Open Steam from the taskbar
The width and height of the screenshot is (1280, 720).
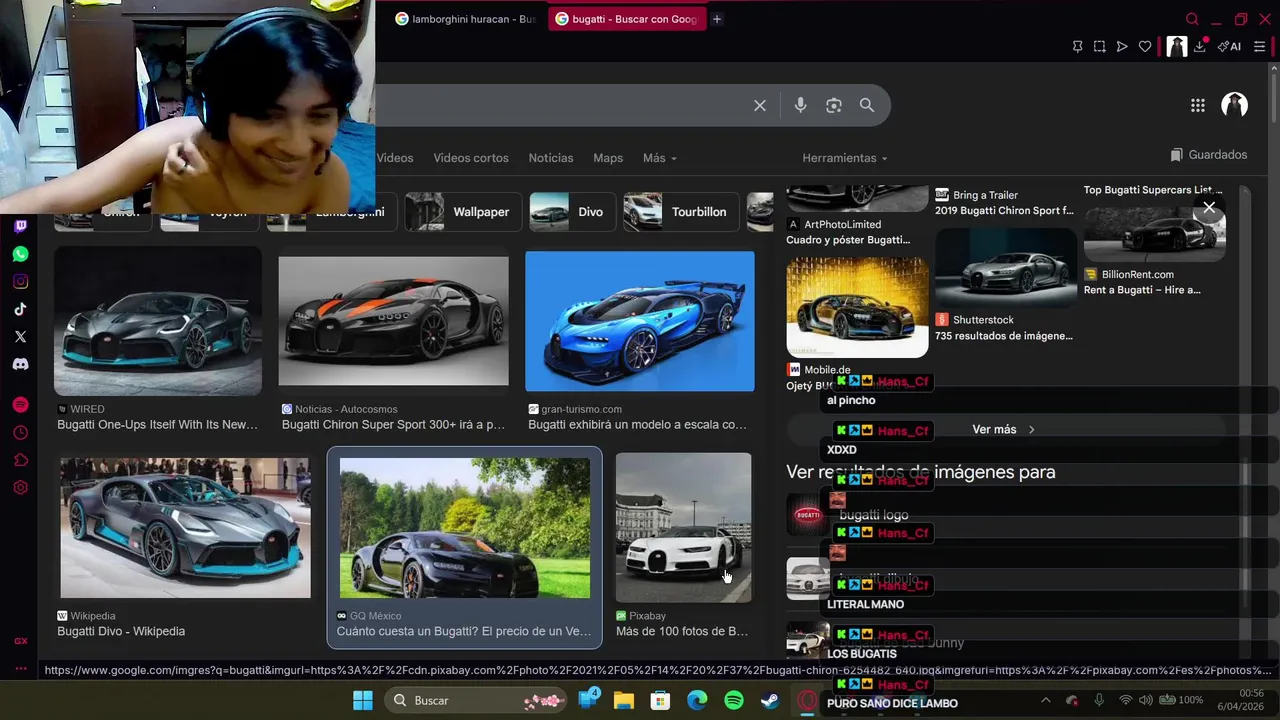click(770, 700)
